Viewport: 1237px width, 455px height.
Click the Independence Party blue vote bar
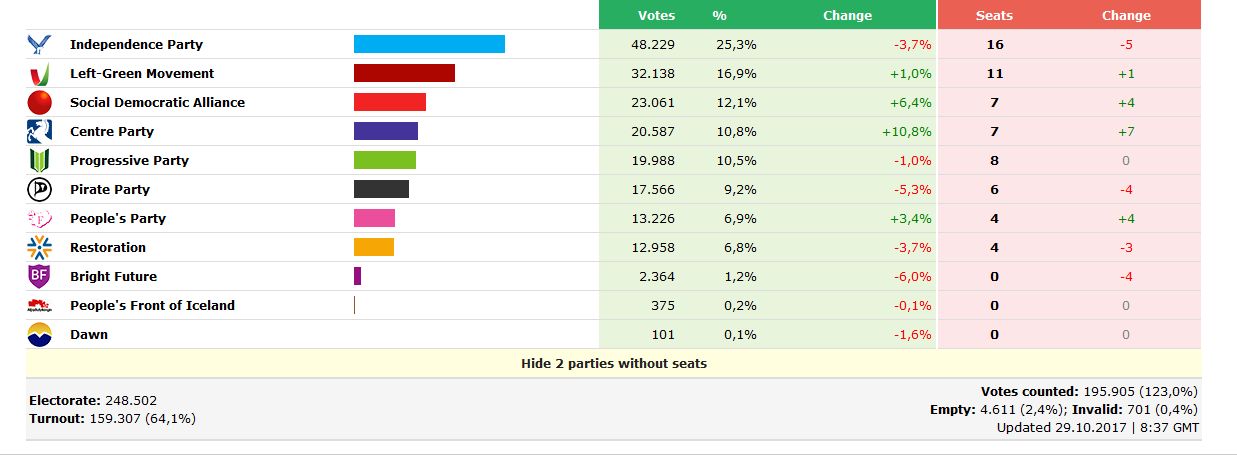click(429, 45)
